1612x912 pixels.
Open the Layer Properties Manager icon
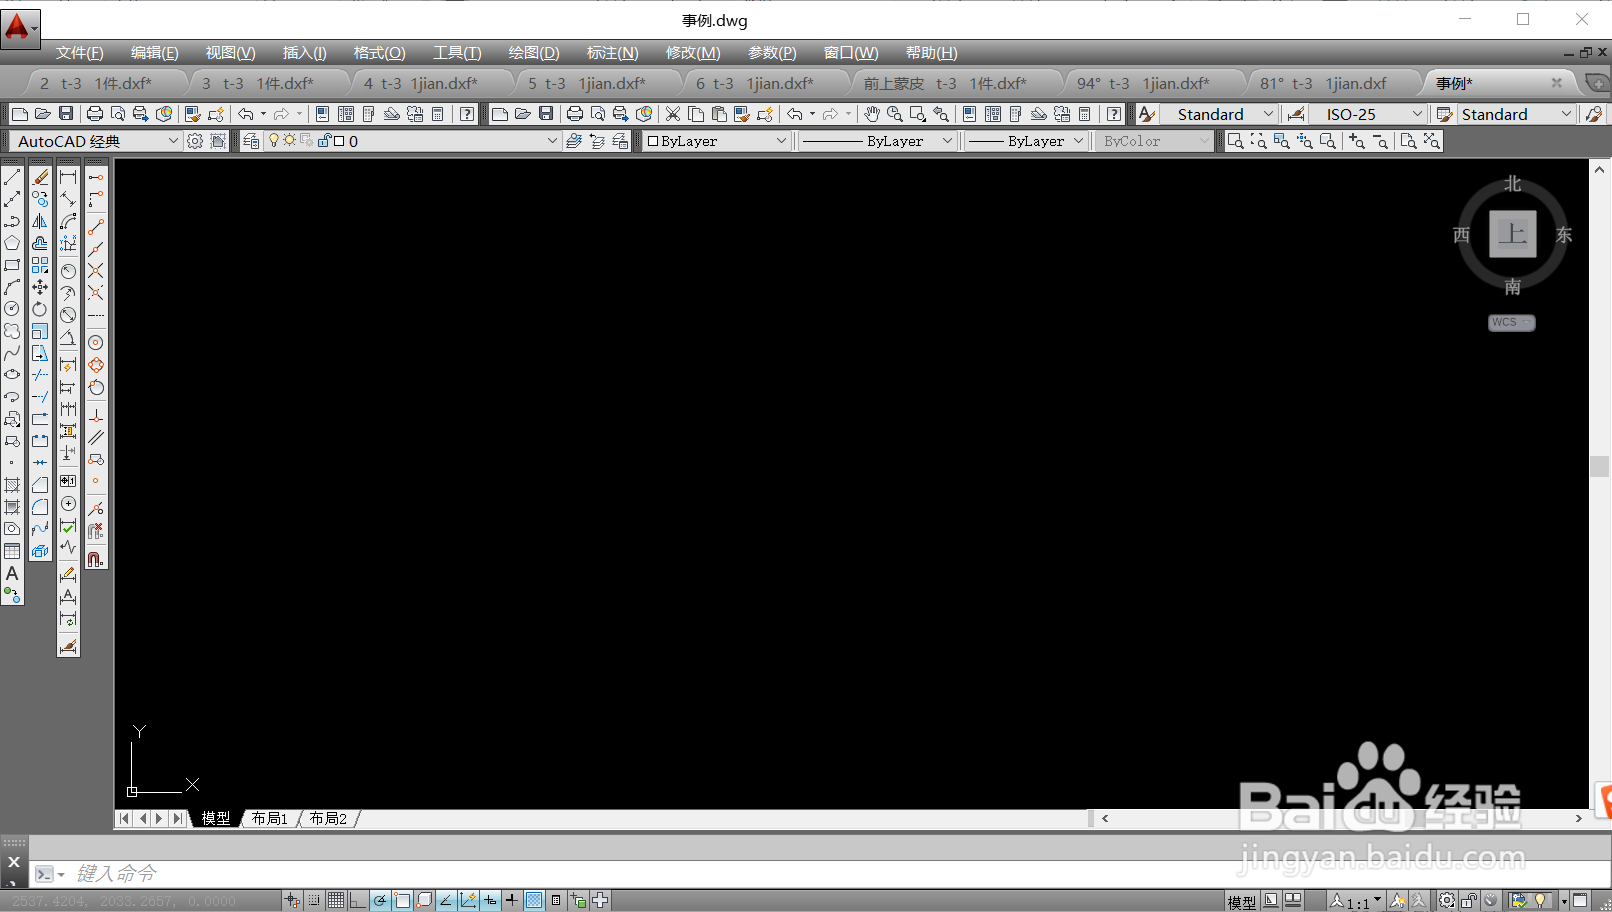click(251, 141)
